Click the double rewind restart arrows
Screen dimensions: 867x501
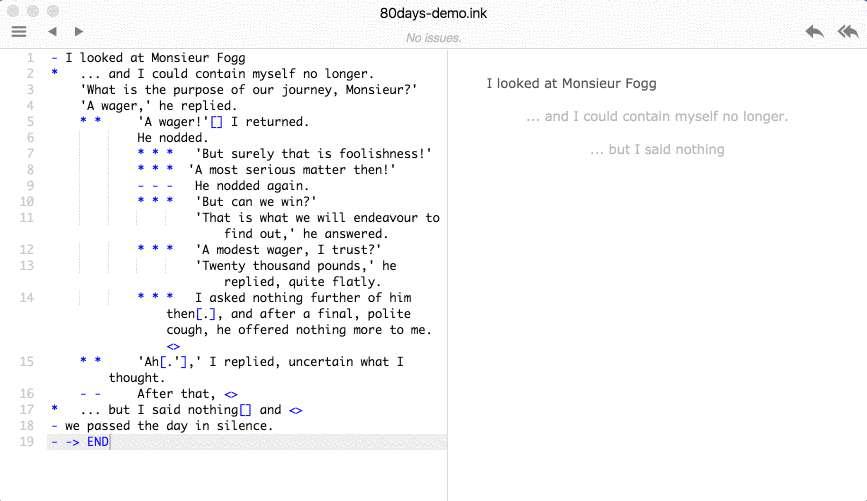click(x=847, y=32)
